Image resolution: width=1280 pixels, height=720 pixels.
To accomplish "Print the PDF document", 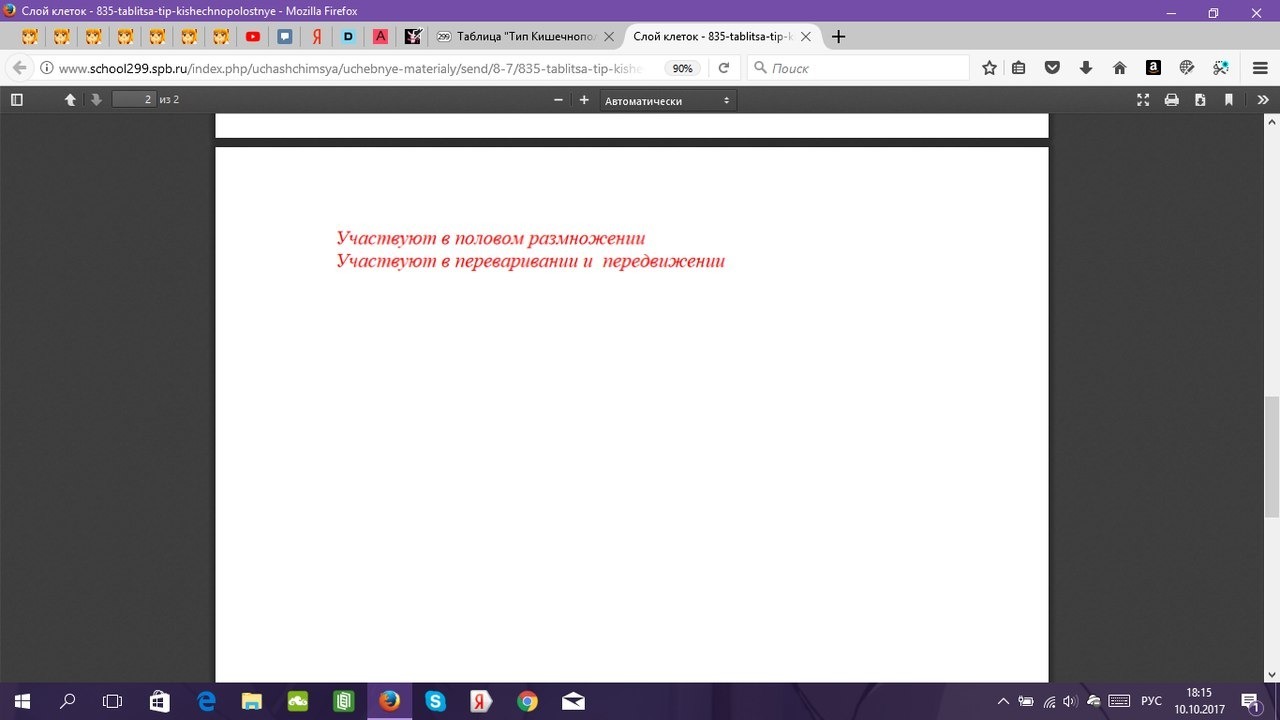I will click(x=1171, y=100).
